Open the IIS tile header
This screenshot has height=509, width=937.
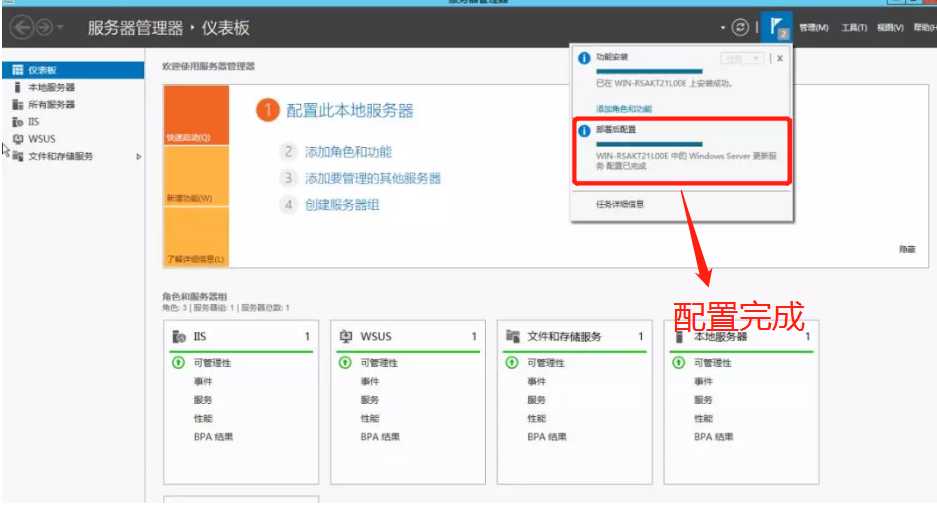tap(241, 337)
